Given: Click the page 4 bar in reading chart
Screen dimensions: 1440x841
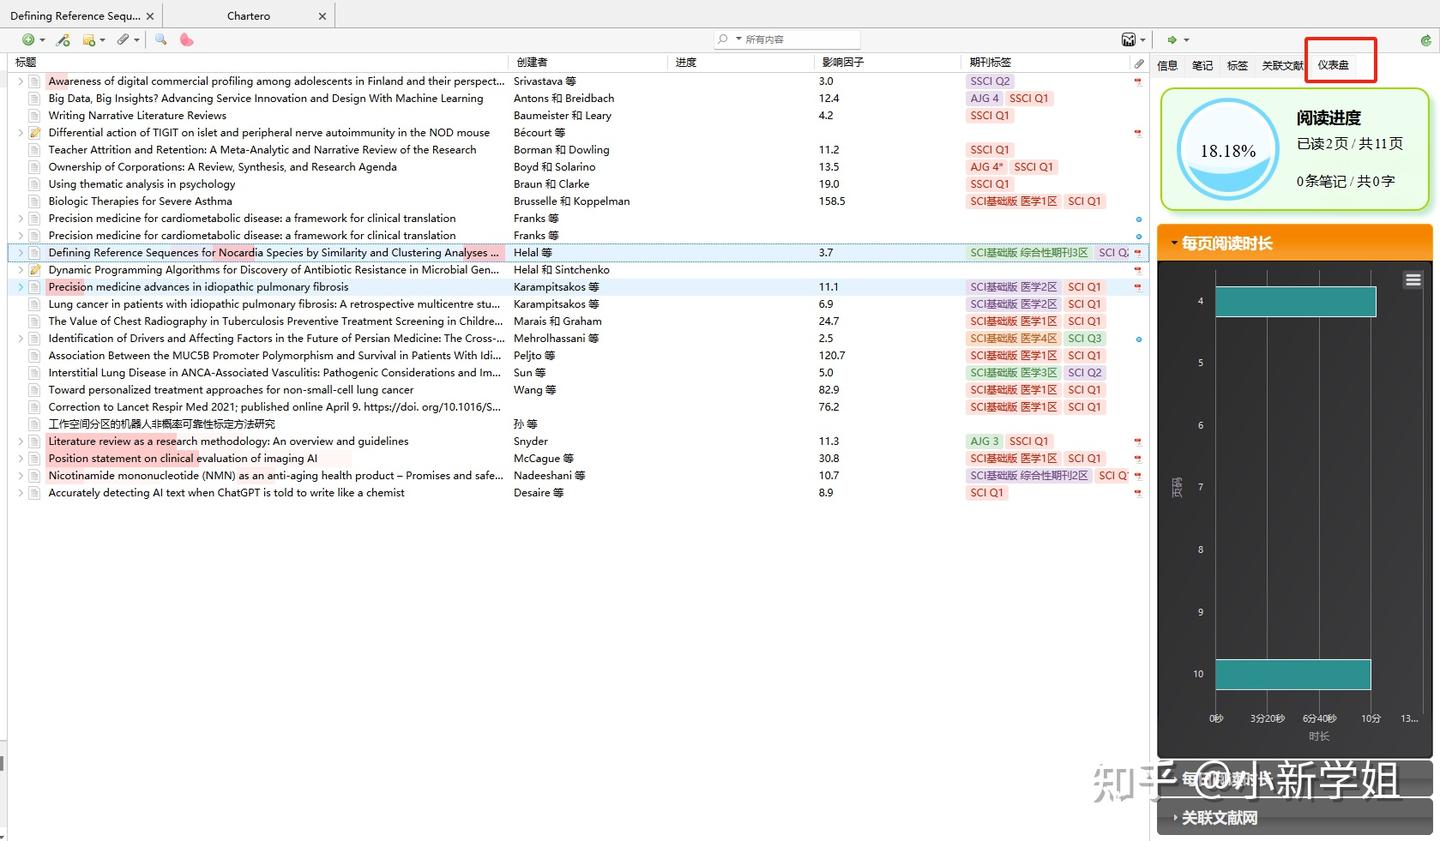Looking at the screenshot, I should 1296,301.
